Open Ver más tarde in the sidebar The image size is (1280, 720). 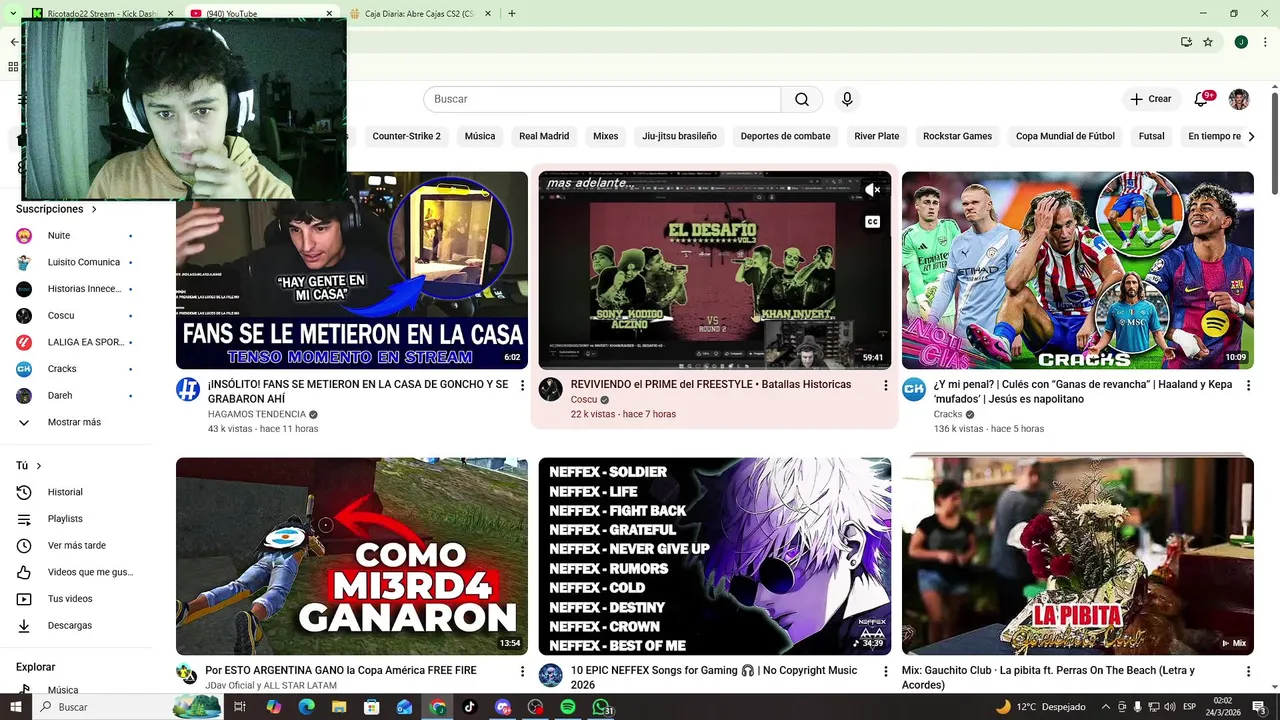click(76, 546)
